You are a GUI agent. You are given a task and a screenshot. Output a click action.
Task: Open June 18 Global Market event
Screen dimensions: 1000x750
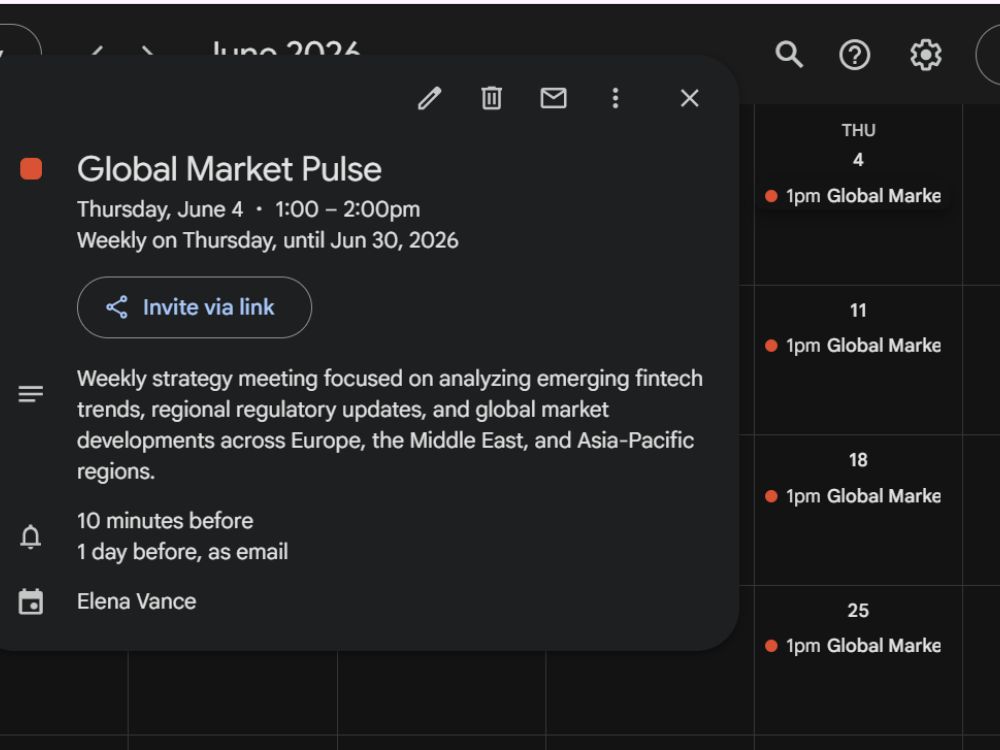coord(853,496)
